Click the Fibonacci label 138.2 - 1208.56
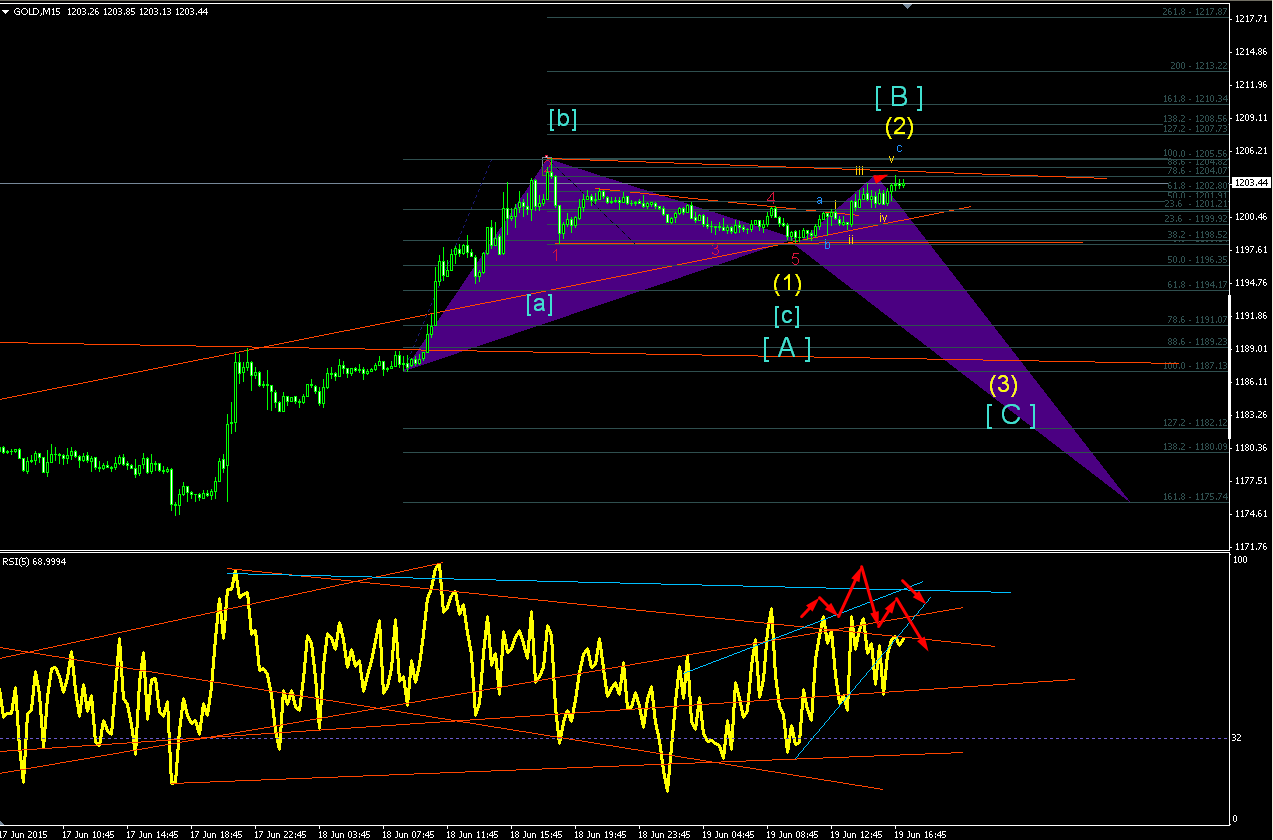This screenshot has height=840, width=1273. point(1194,118)
